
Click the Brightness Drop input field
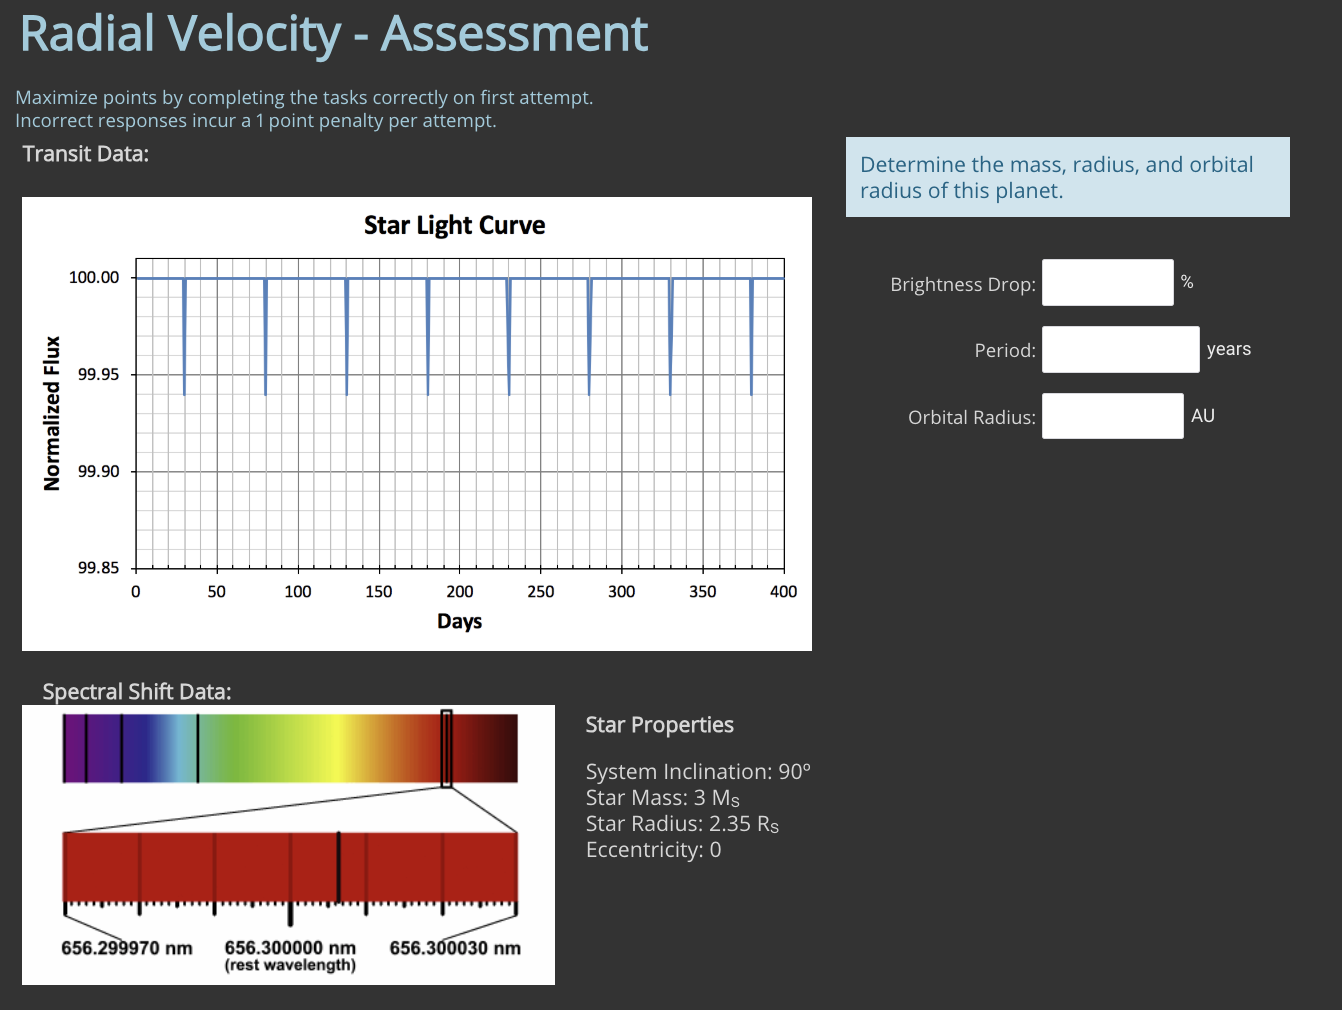click(1107, 282)
